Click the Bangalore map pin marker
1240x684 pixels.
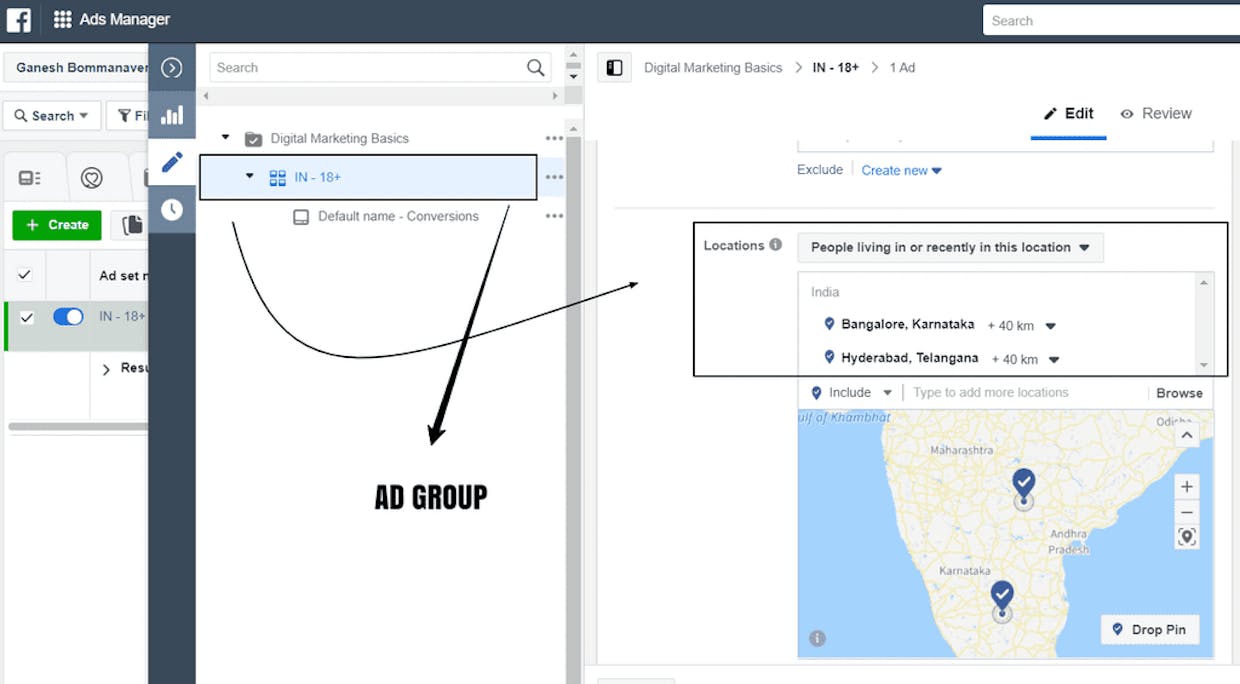pyautogui.click(x=1002, y=598)
